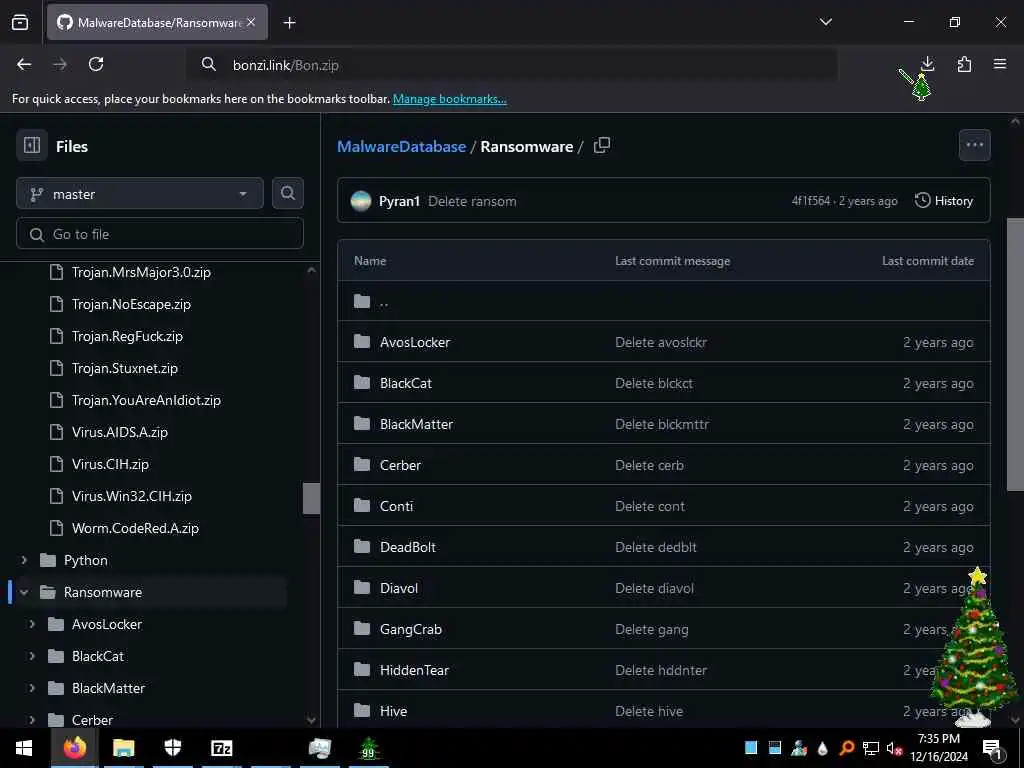Open the BlackCat folder in table
Image resolution: width=1024 pixels, height=768 pixels.
point(406,383)
